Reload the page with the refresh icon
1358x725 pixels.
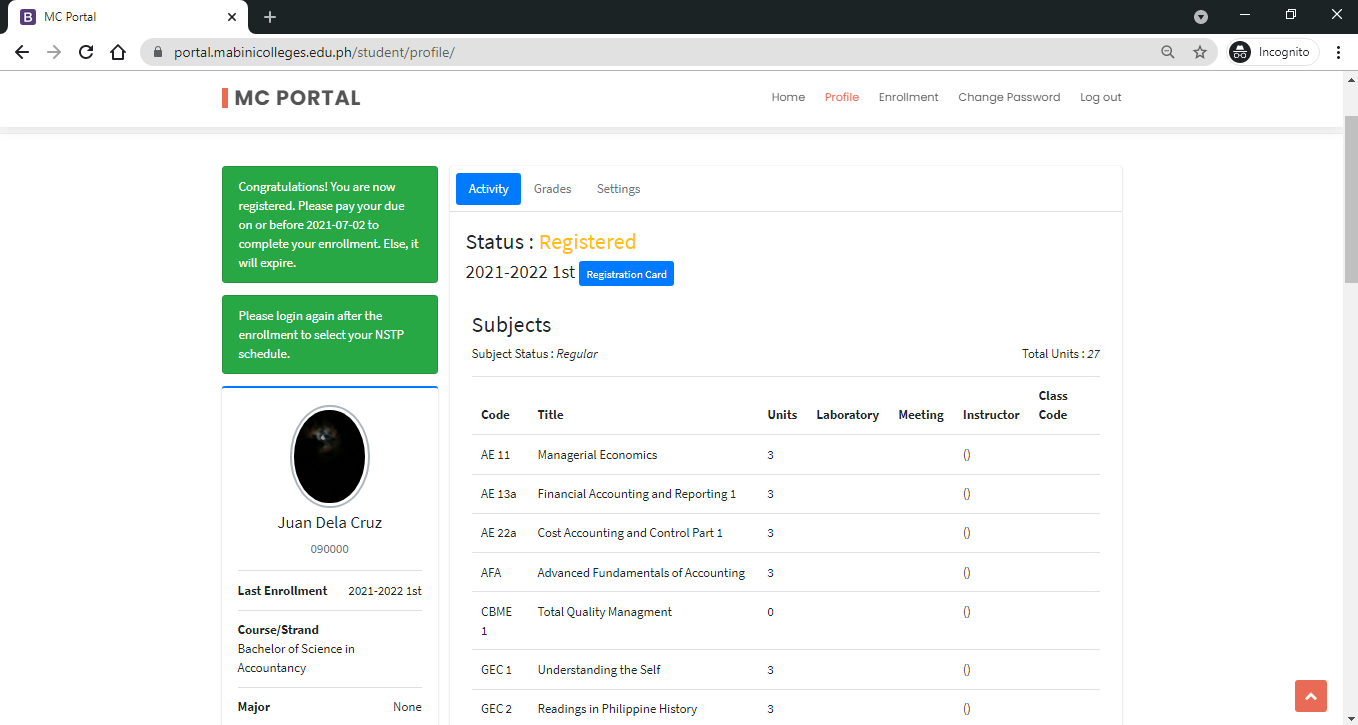(x=86, y=52)
